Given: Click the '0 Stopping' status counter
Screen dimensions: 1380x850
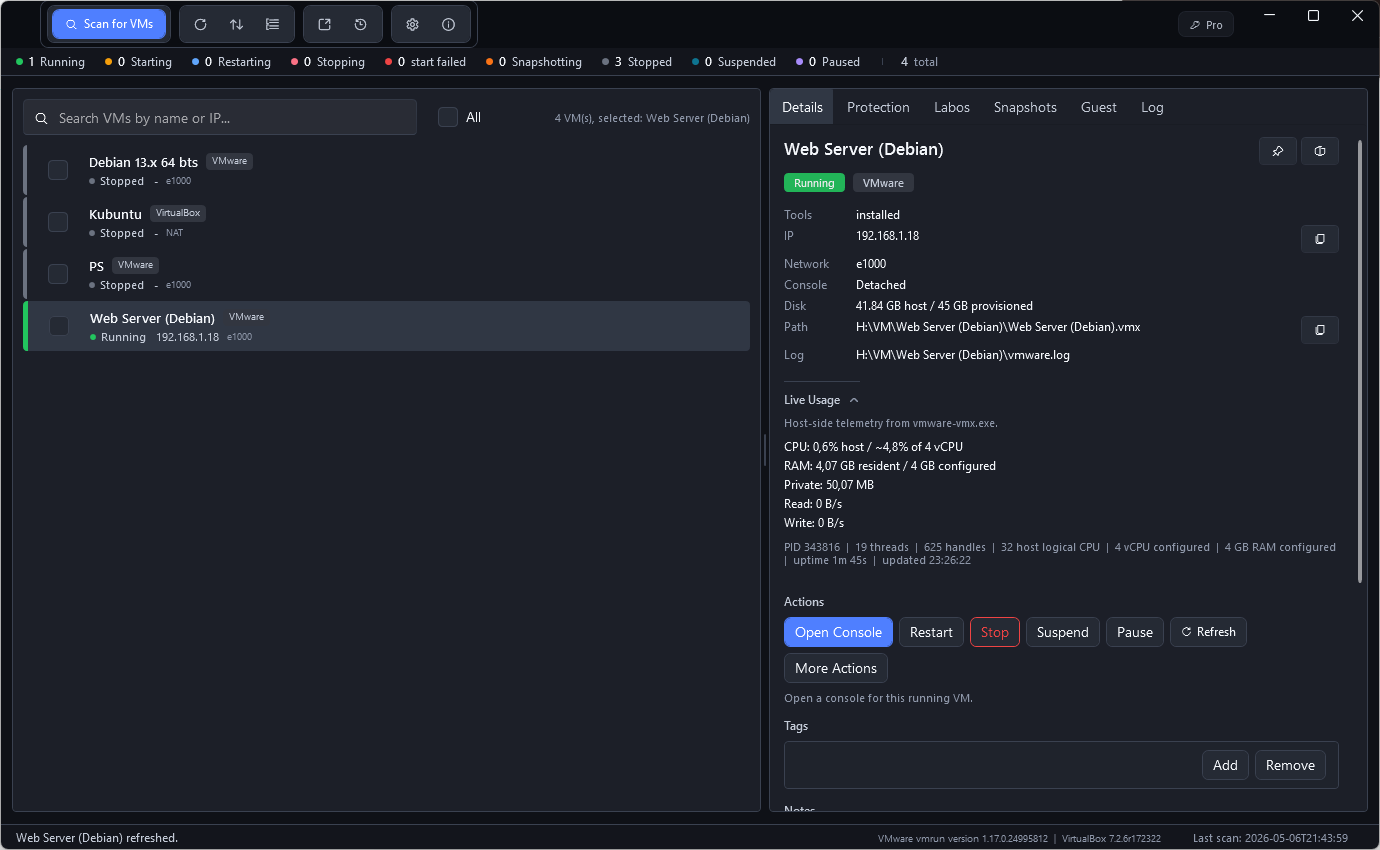Looking at the screenshot, I should tap(328, 62).
